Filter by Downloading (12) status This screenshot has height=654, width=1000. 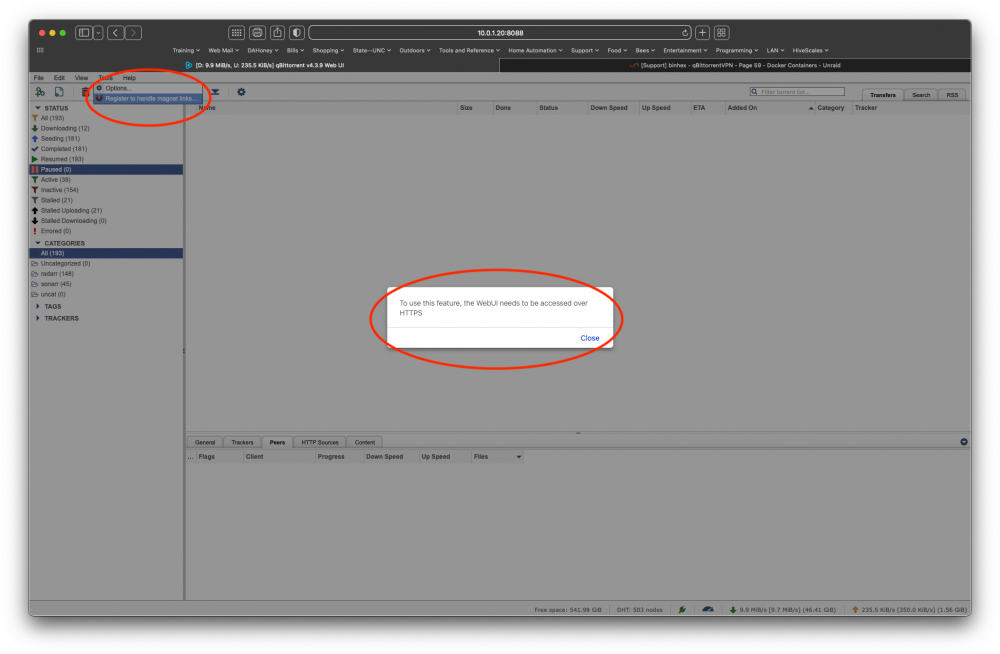(x=65, y=128)
